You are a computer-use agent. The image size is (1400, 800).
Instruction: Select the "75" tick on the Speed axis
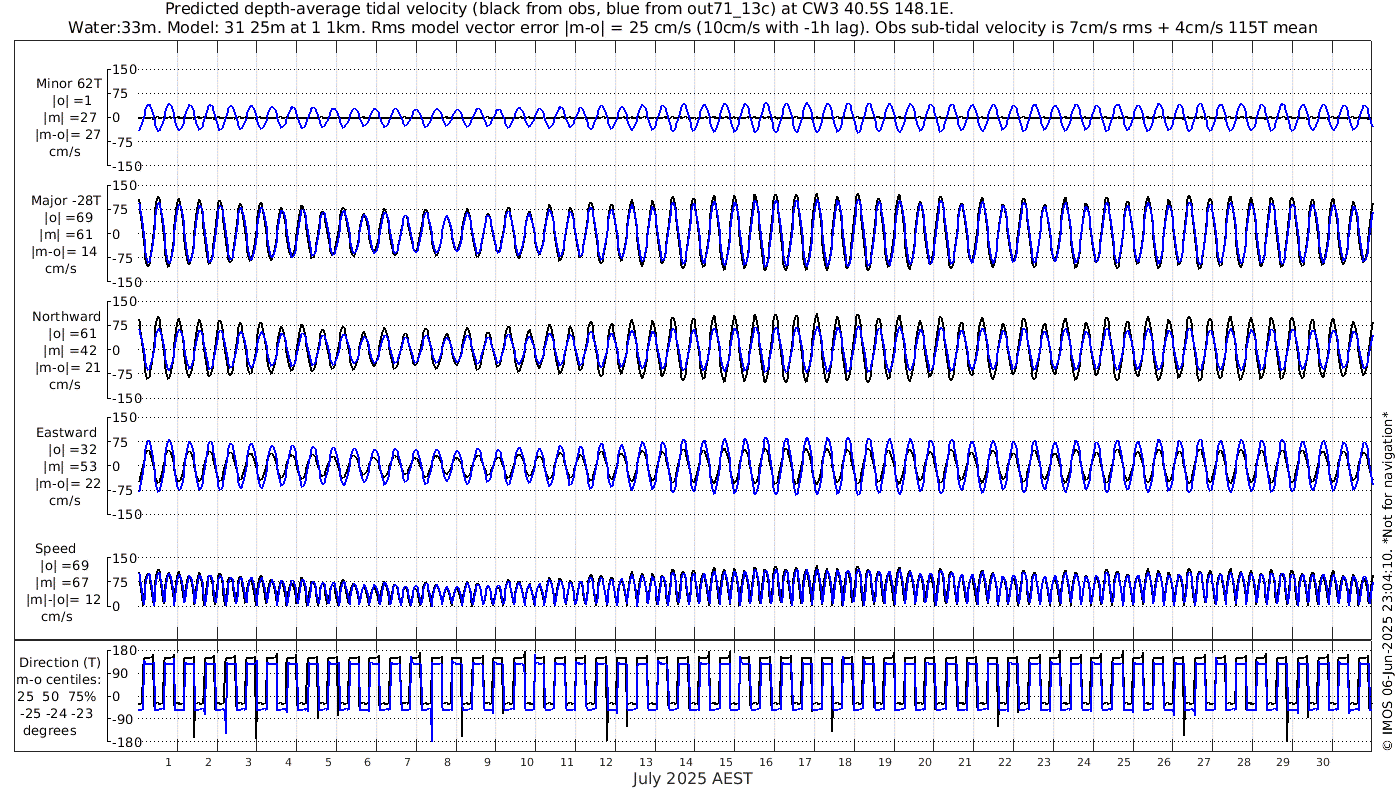[128, 583]
